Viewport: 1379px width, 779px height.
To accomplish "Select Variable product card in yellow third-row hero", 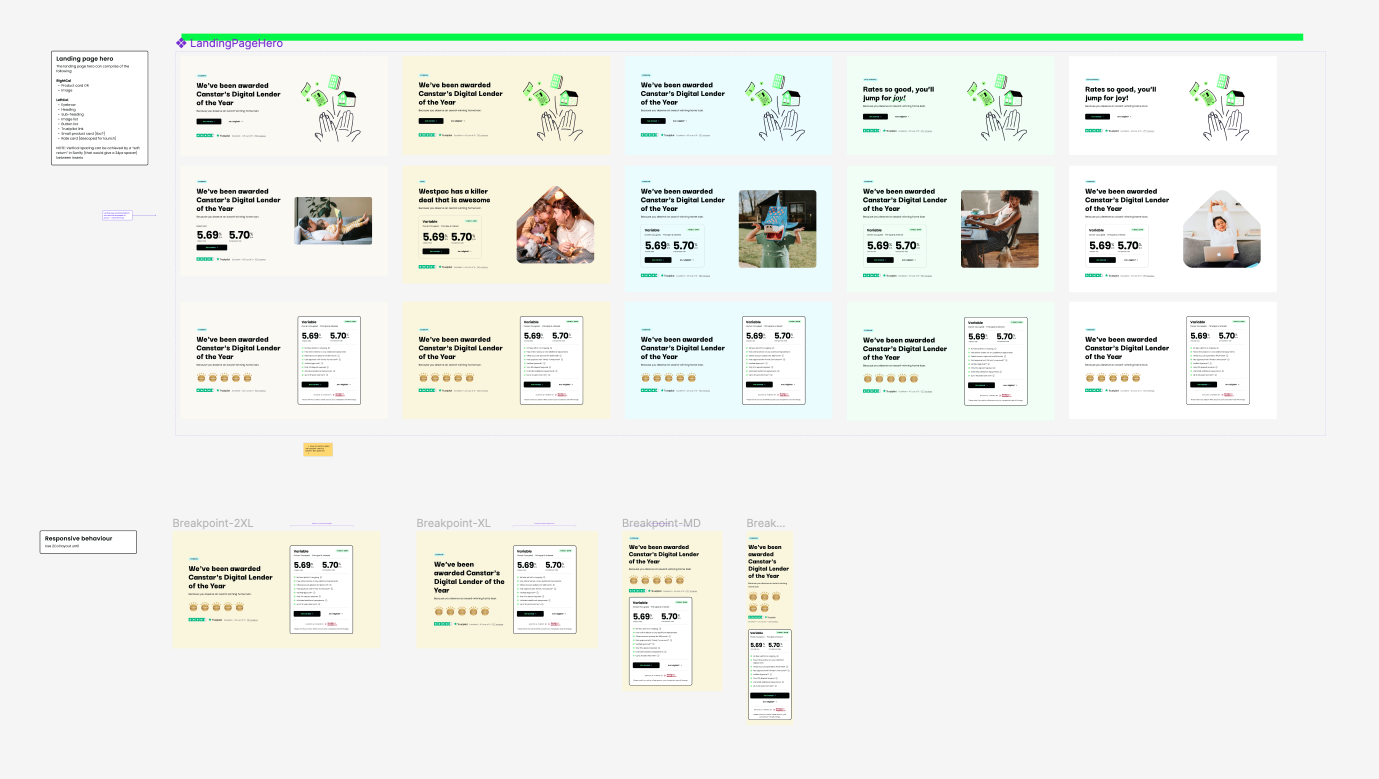I will [551, 361].
